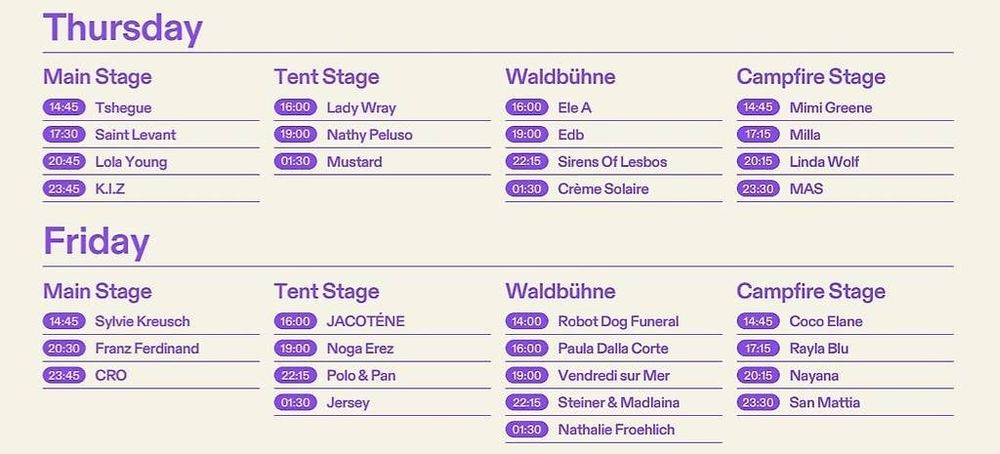Select Nathalie Froehlich at 01:30
The width and height of the screenshot is (1000, 454).
coord(616,430)
